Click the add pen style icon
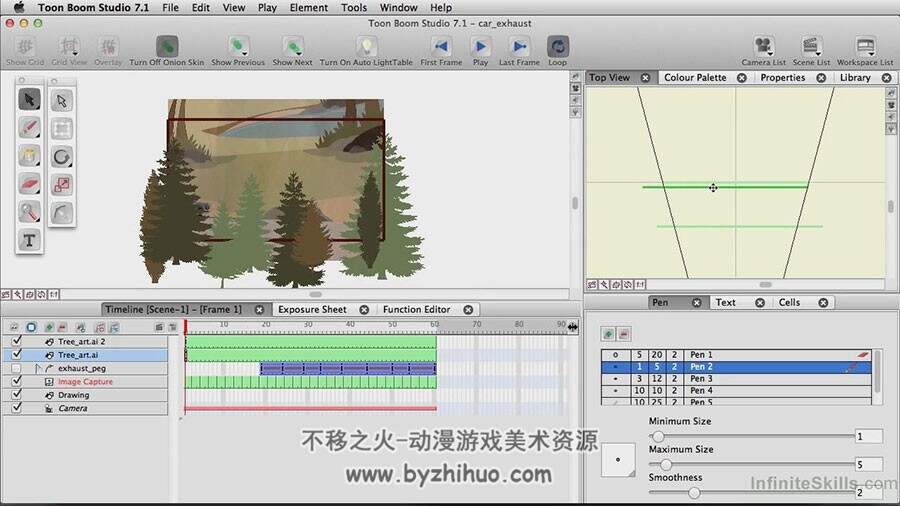The image size is (900, 506). 608,334
